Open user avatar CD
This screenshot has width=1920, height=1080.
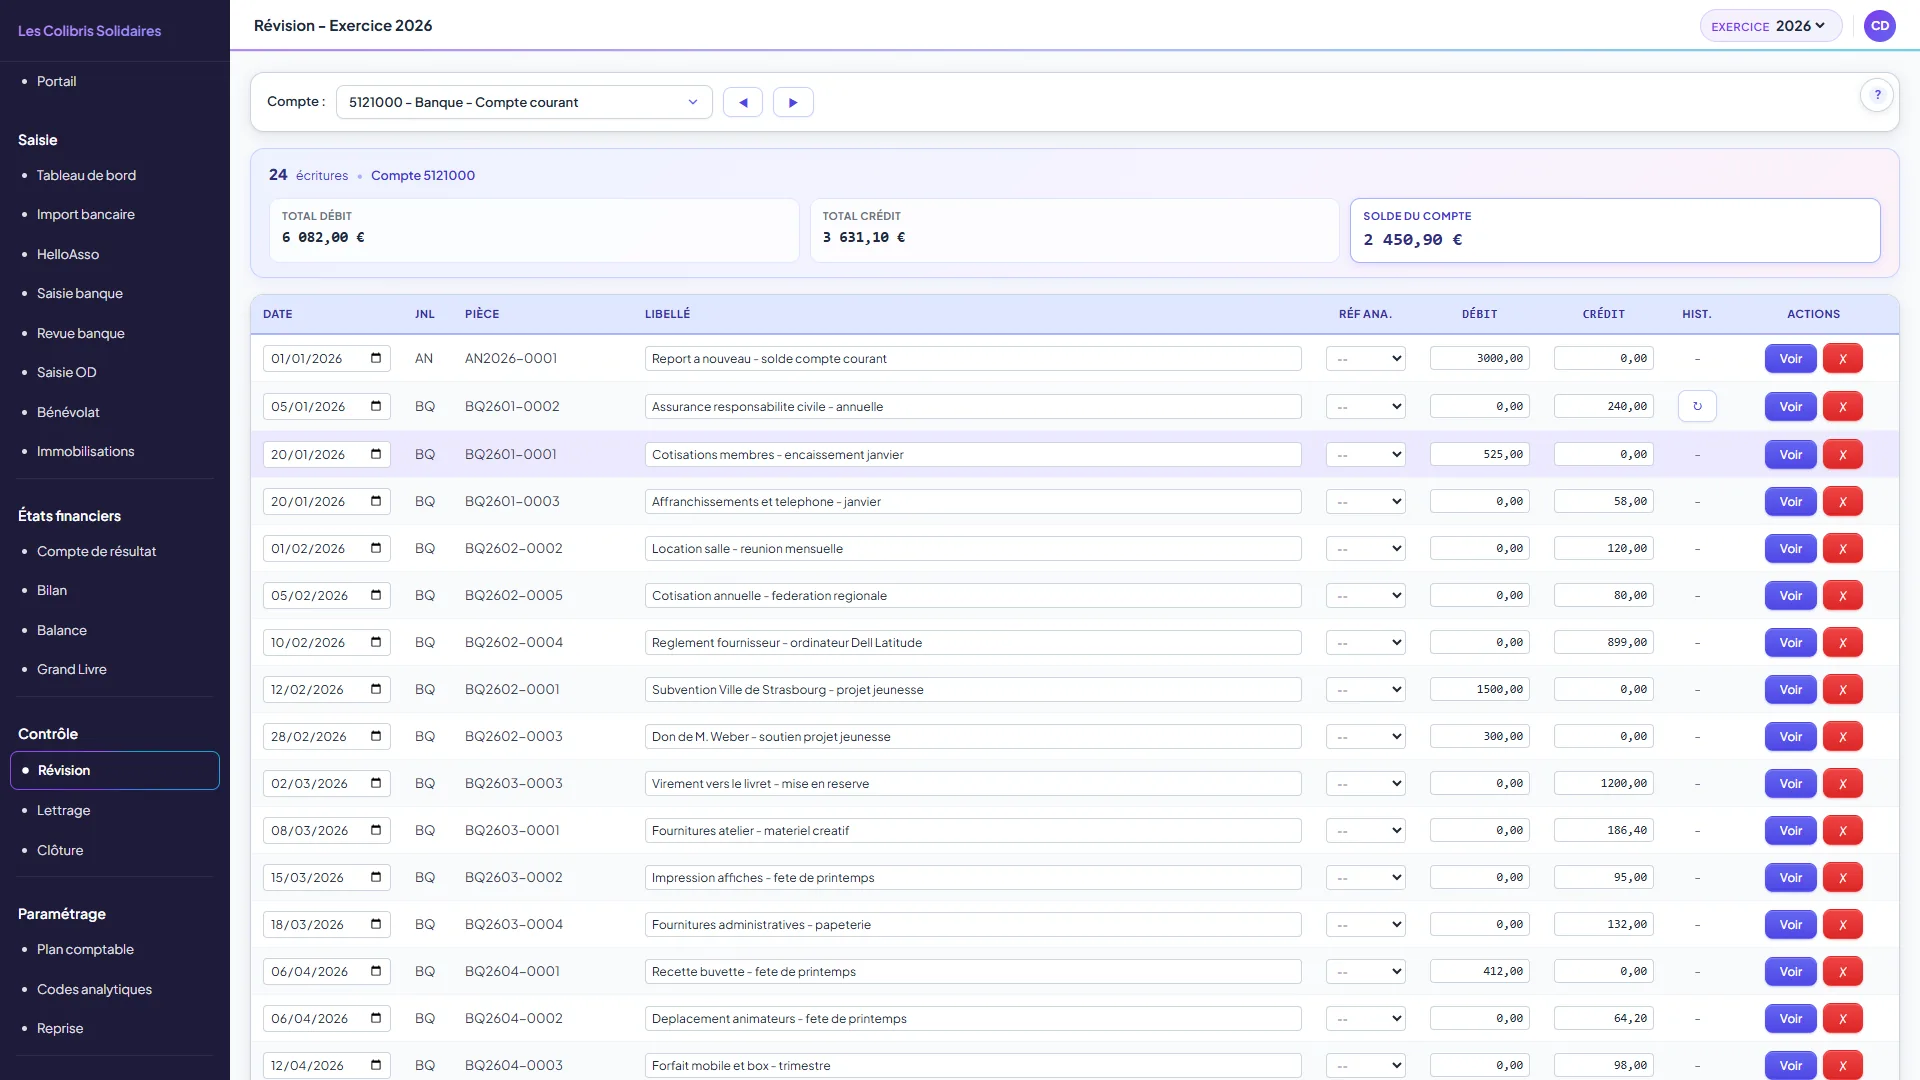tap(1880, 26)
